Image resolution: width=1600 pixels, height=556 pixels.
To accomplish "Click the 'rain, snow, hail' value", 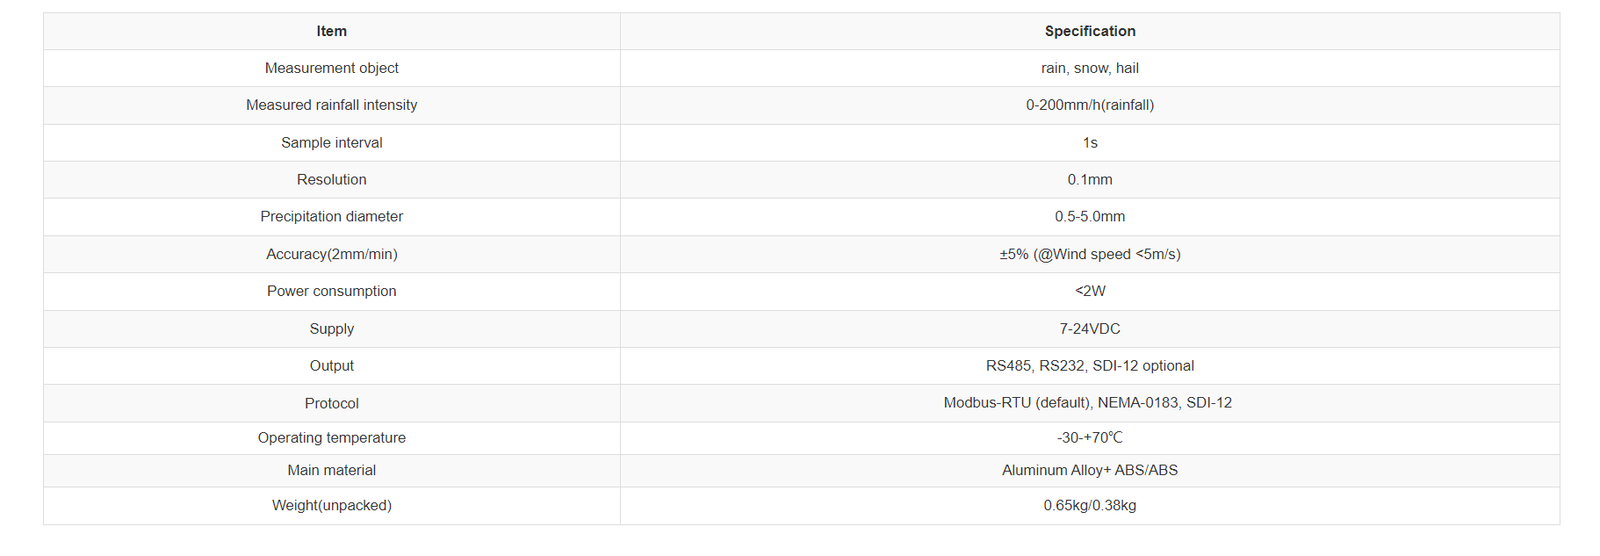I will [x=1089, y=68].
